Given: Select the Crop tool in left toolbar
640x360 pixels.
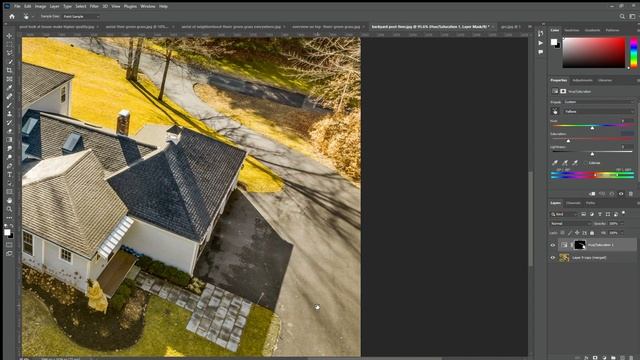Looking at the screenshot, I should point(9,70).
